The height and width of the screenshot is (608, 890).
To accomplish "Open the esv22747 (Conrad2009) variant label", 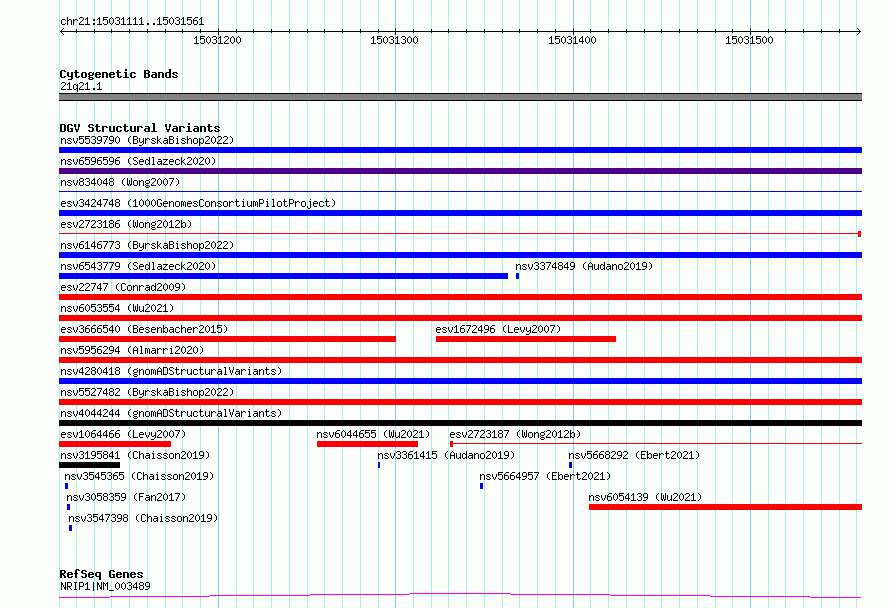I will (x=123, y=287).
